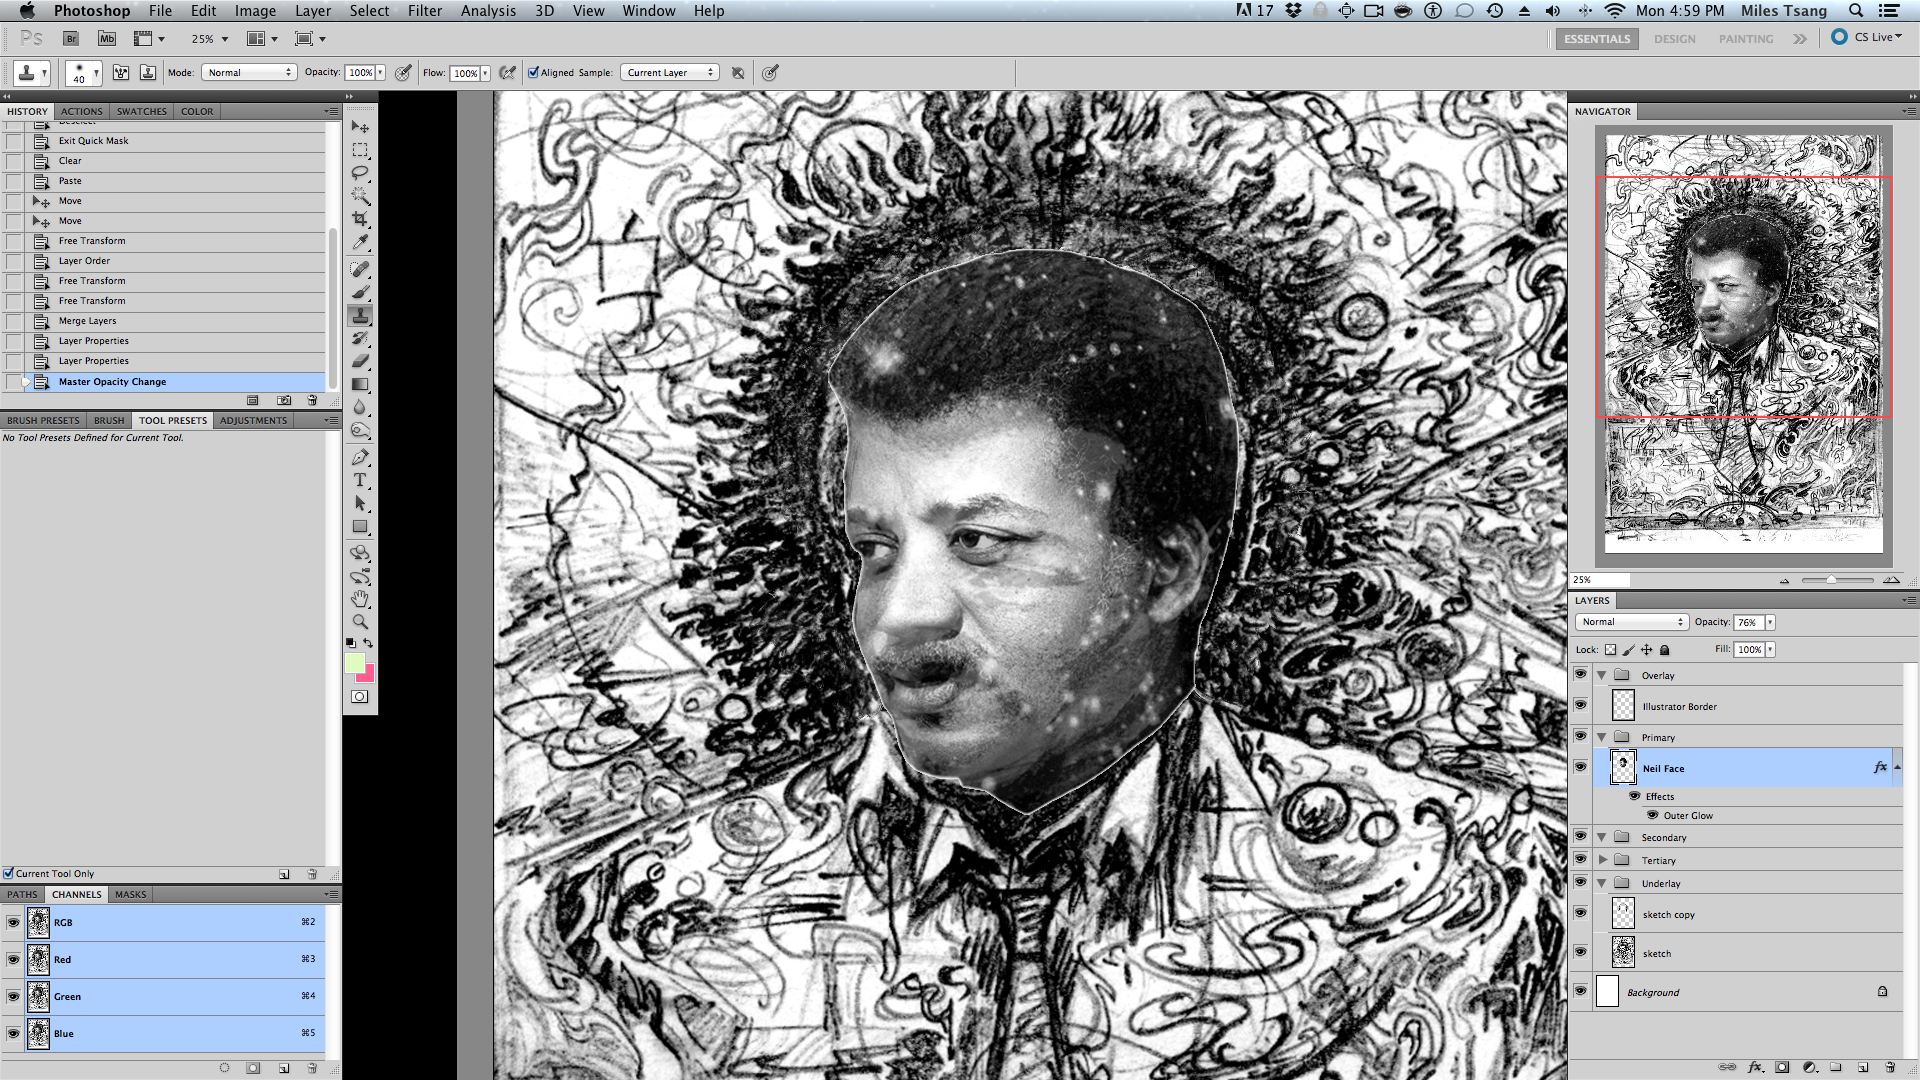Hide the Background layer

[x=1580, y=991]
